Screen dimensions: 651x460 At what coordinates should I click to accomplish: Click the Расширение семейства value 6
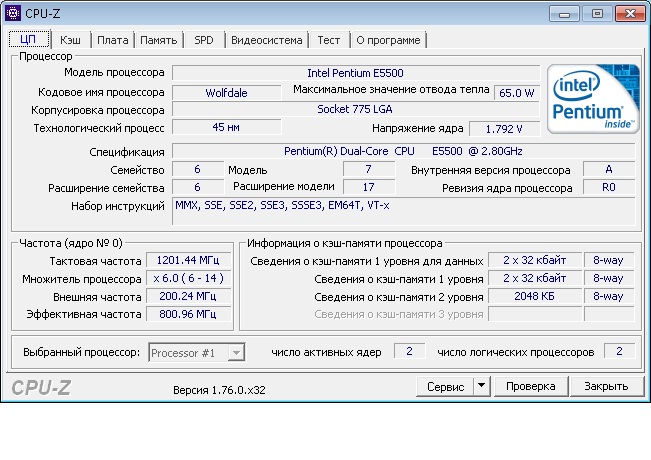(198, 187)
